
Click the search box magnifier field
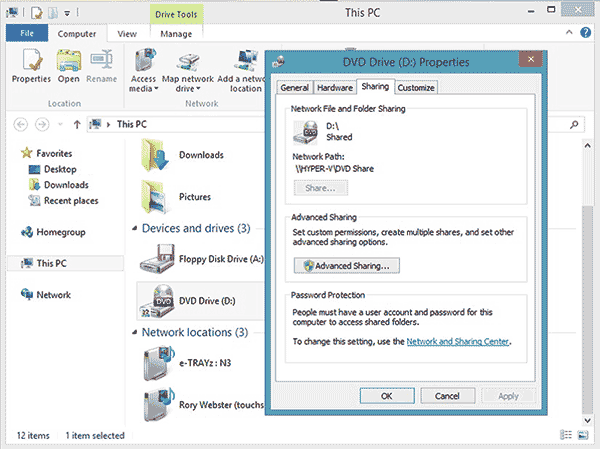574,125
